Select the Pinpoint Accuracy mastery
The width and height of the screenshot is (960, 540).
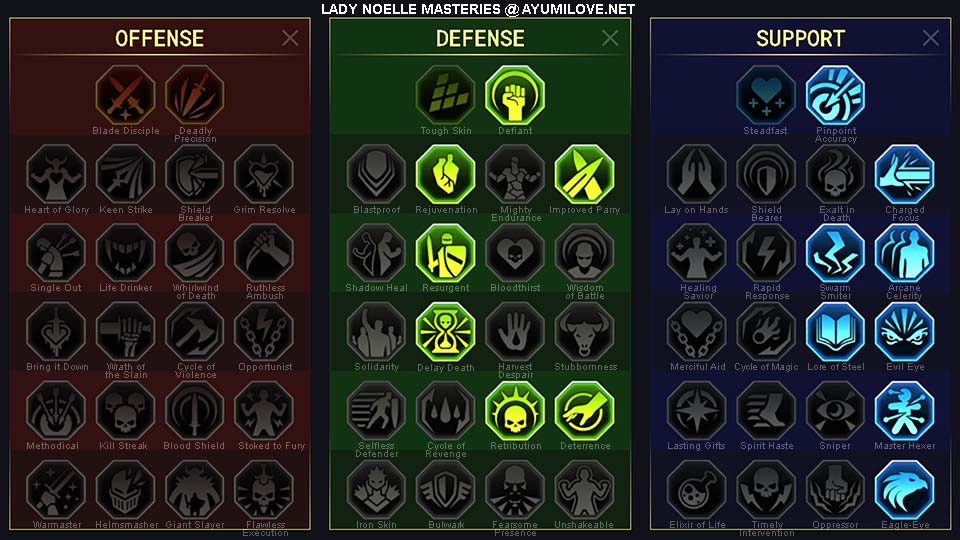tap(835, 96)
